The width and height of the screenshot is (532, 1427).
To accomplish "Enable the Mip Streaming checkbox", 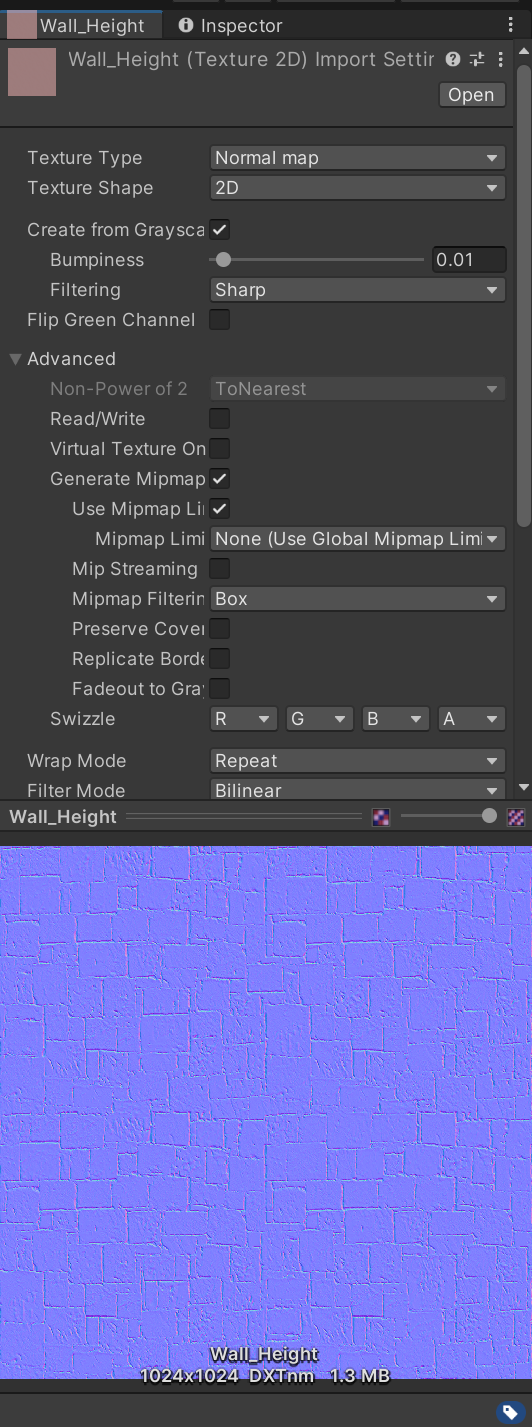I will tap(220, 569).
